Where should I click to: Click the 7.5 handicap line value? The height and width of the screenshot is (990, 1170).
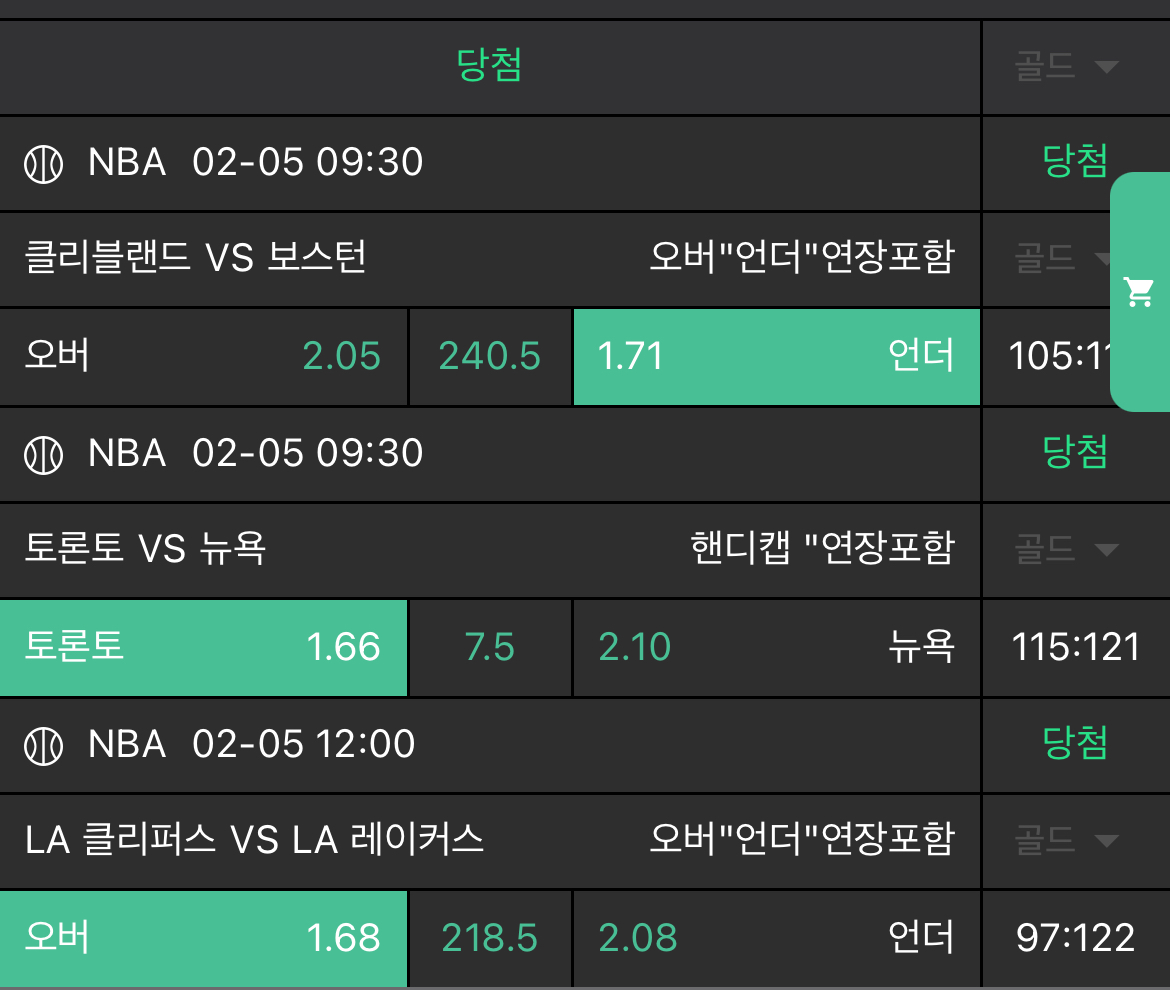tap(490, 647)
